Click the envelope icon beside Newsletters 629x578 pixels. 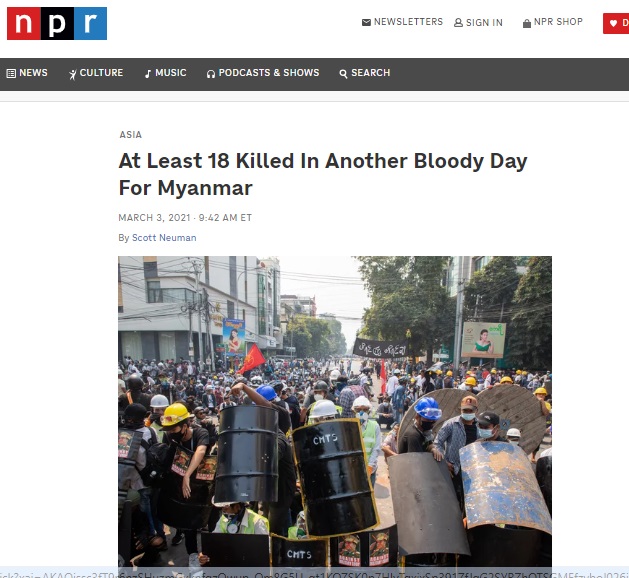pyautogui.click(x=366, y=22)
